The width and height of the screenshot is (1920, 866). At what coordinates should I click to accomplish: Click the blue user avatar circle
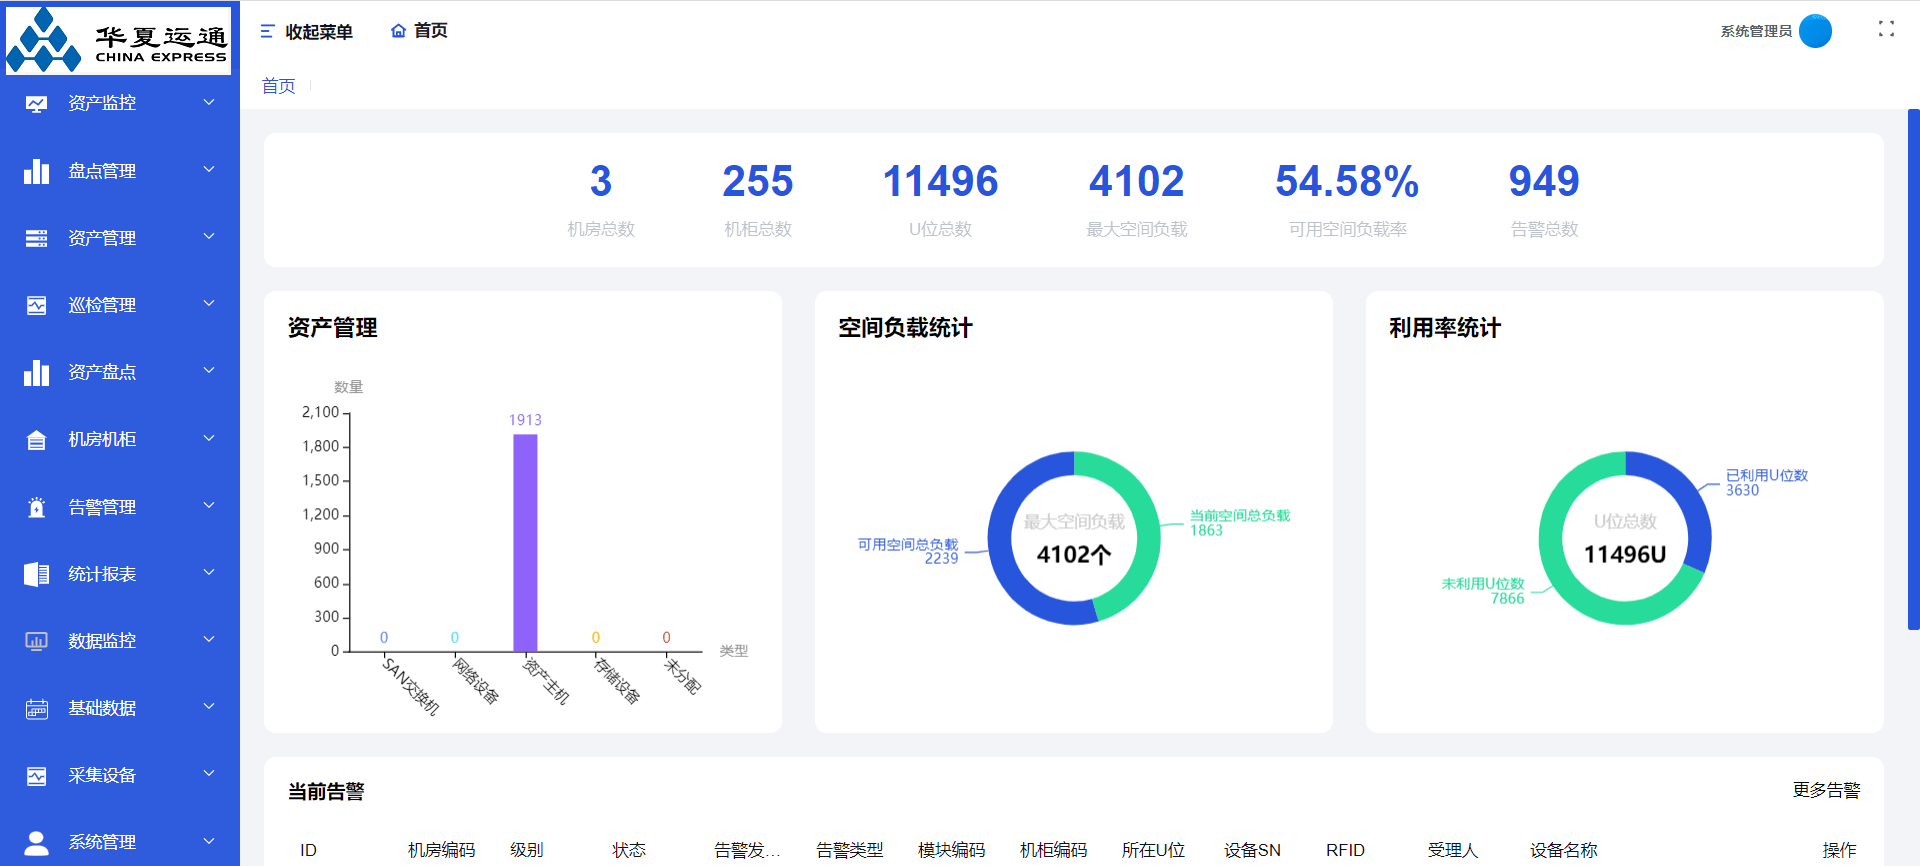[1815, 31]
